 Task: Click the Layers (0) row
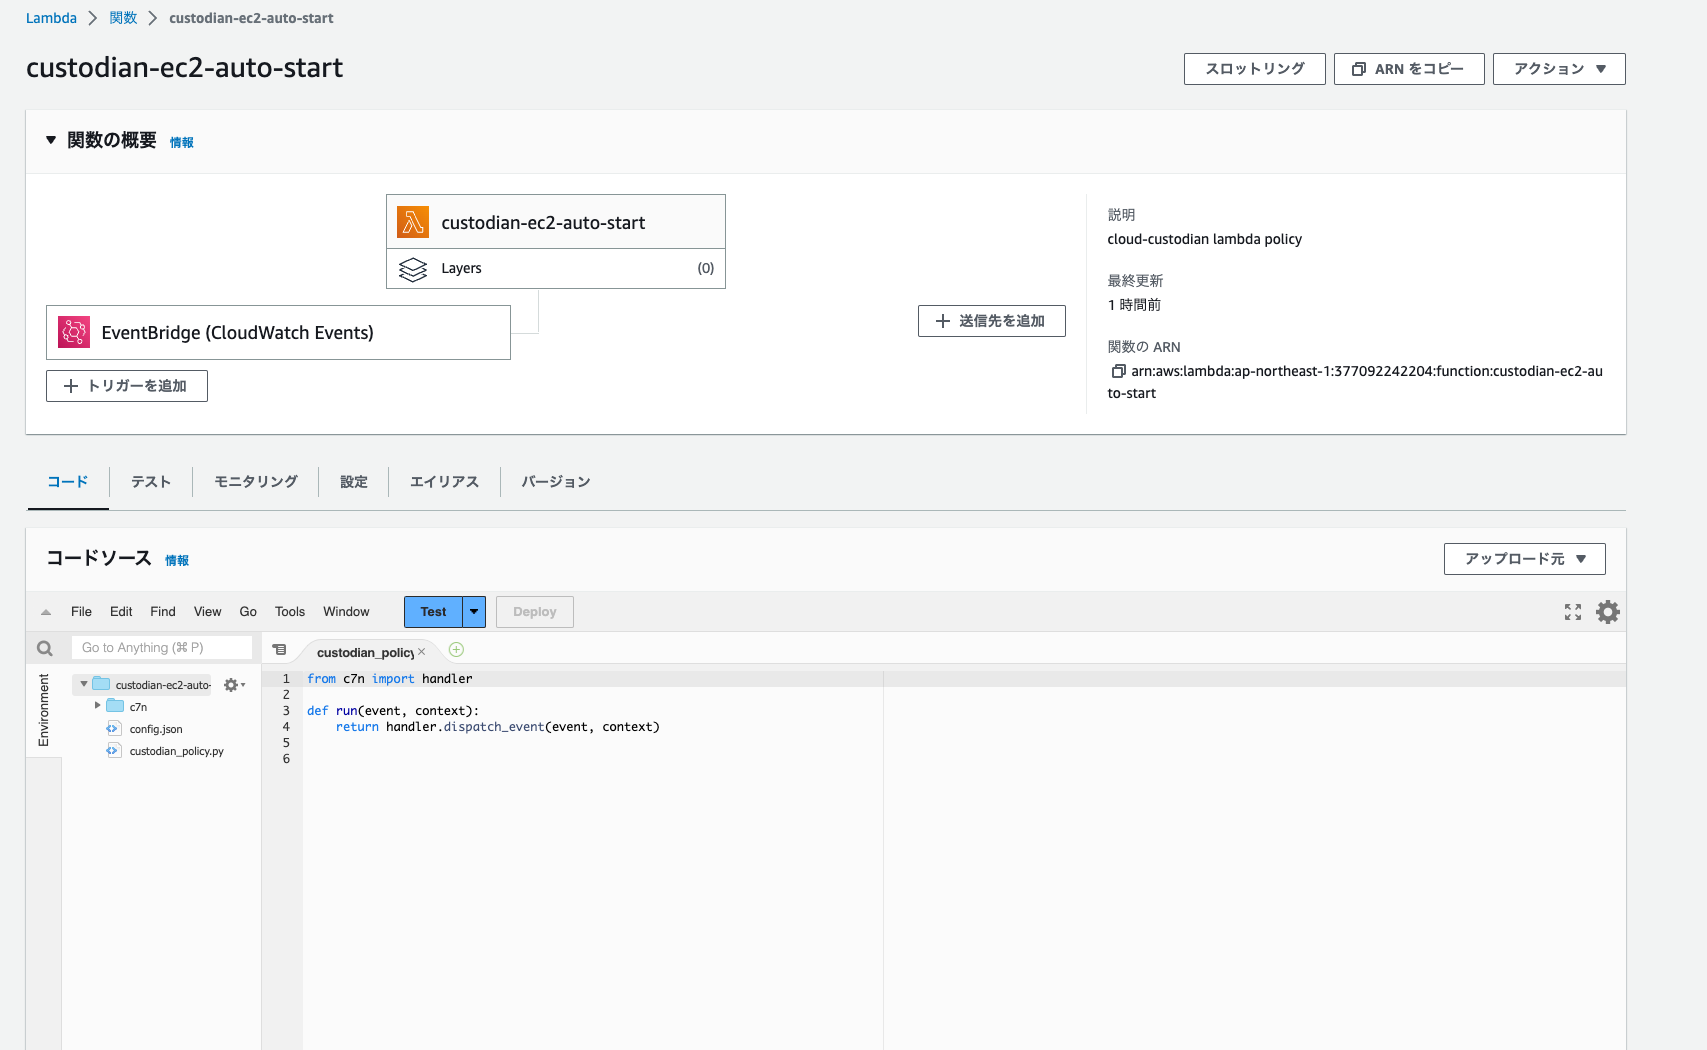click(556, 269)
